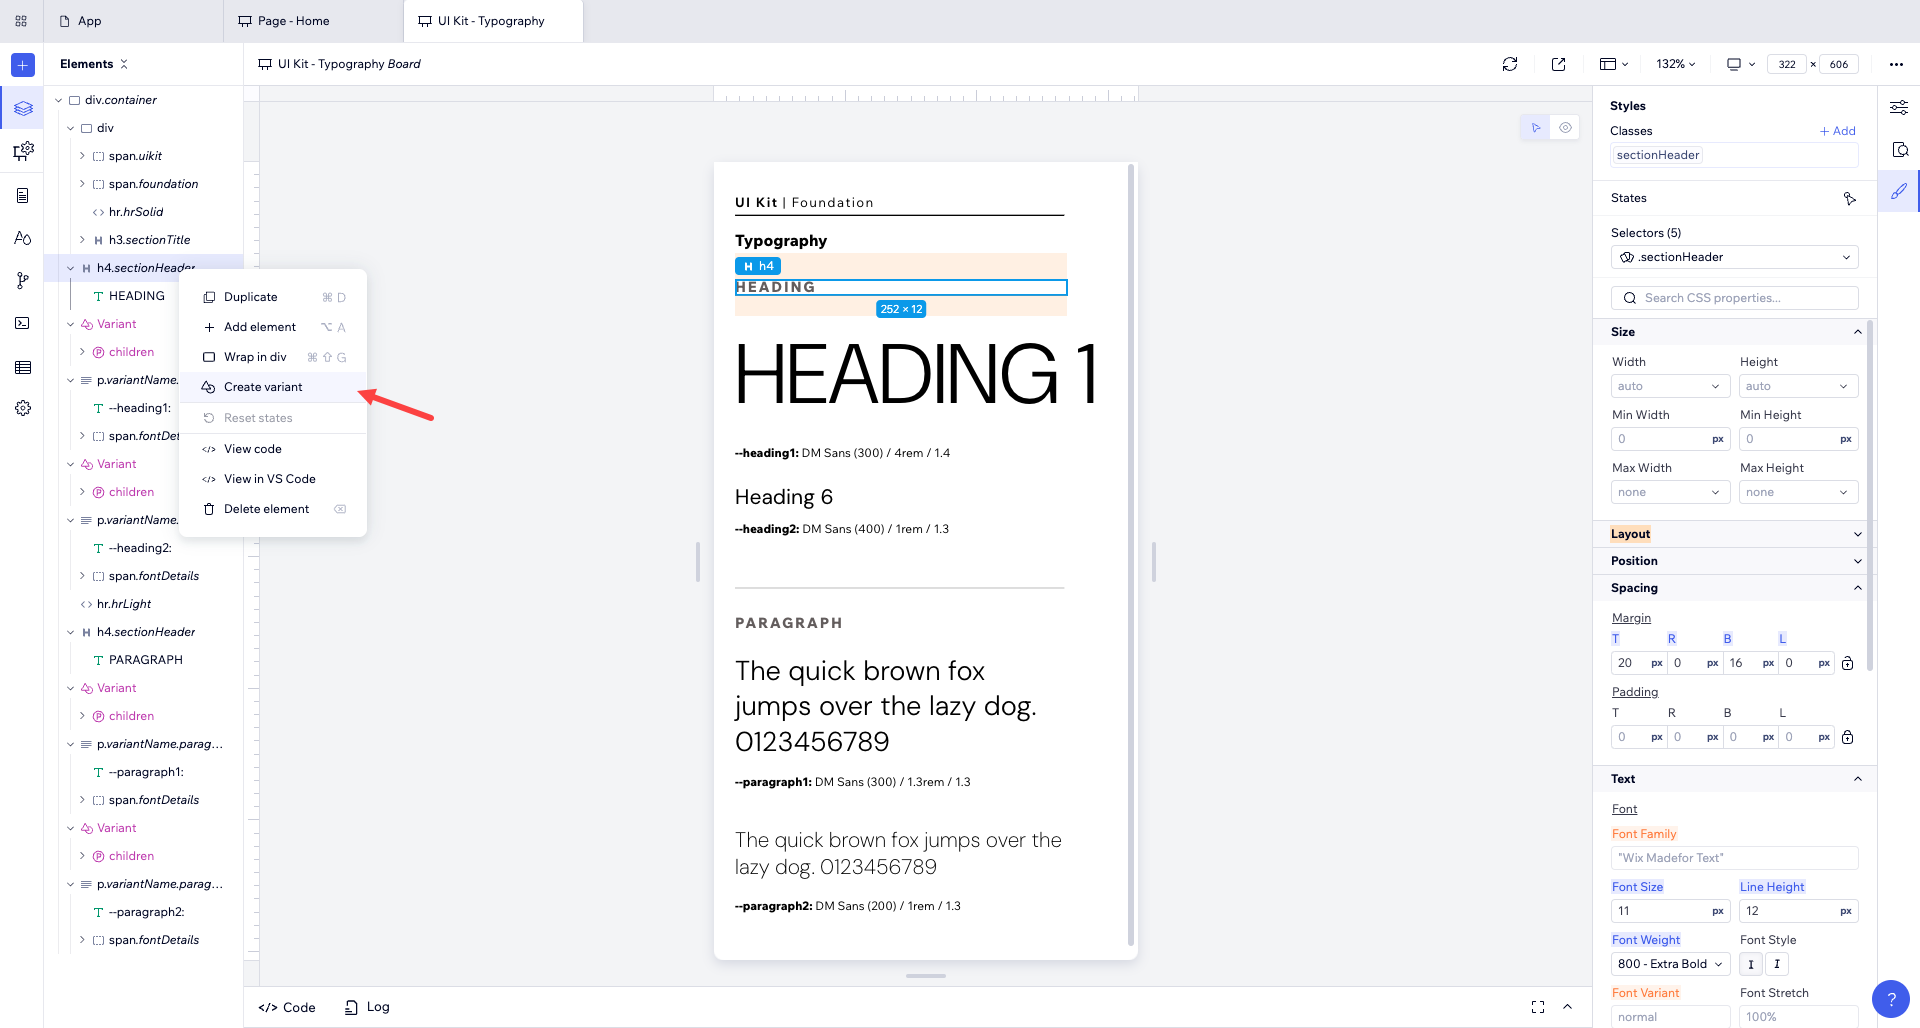Open the Git branch sidebar icon
The height and width of the screenshot is (1028, 1920).
[x=23, y=281]
